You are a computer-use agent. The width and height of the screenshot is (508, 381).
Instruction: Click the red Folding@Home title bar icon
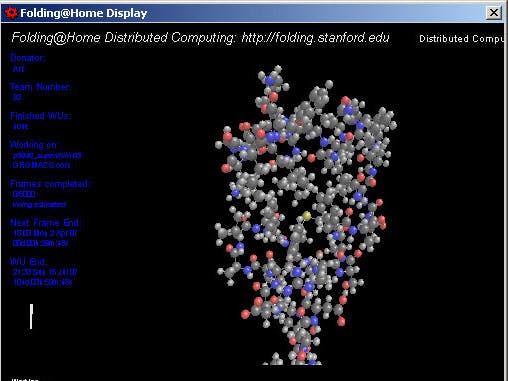10,13
